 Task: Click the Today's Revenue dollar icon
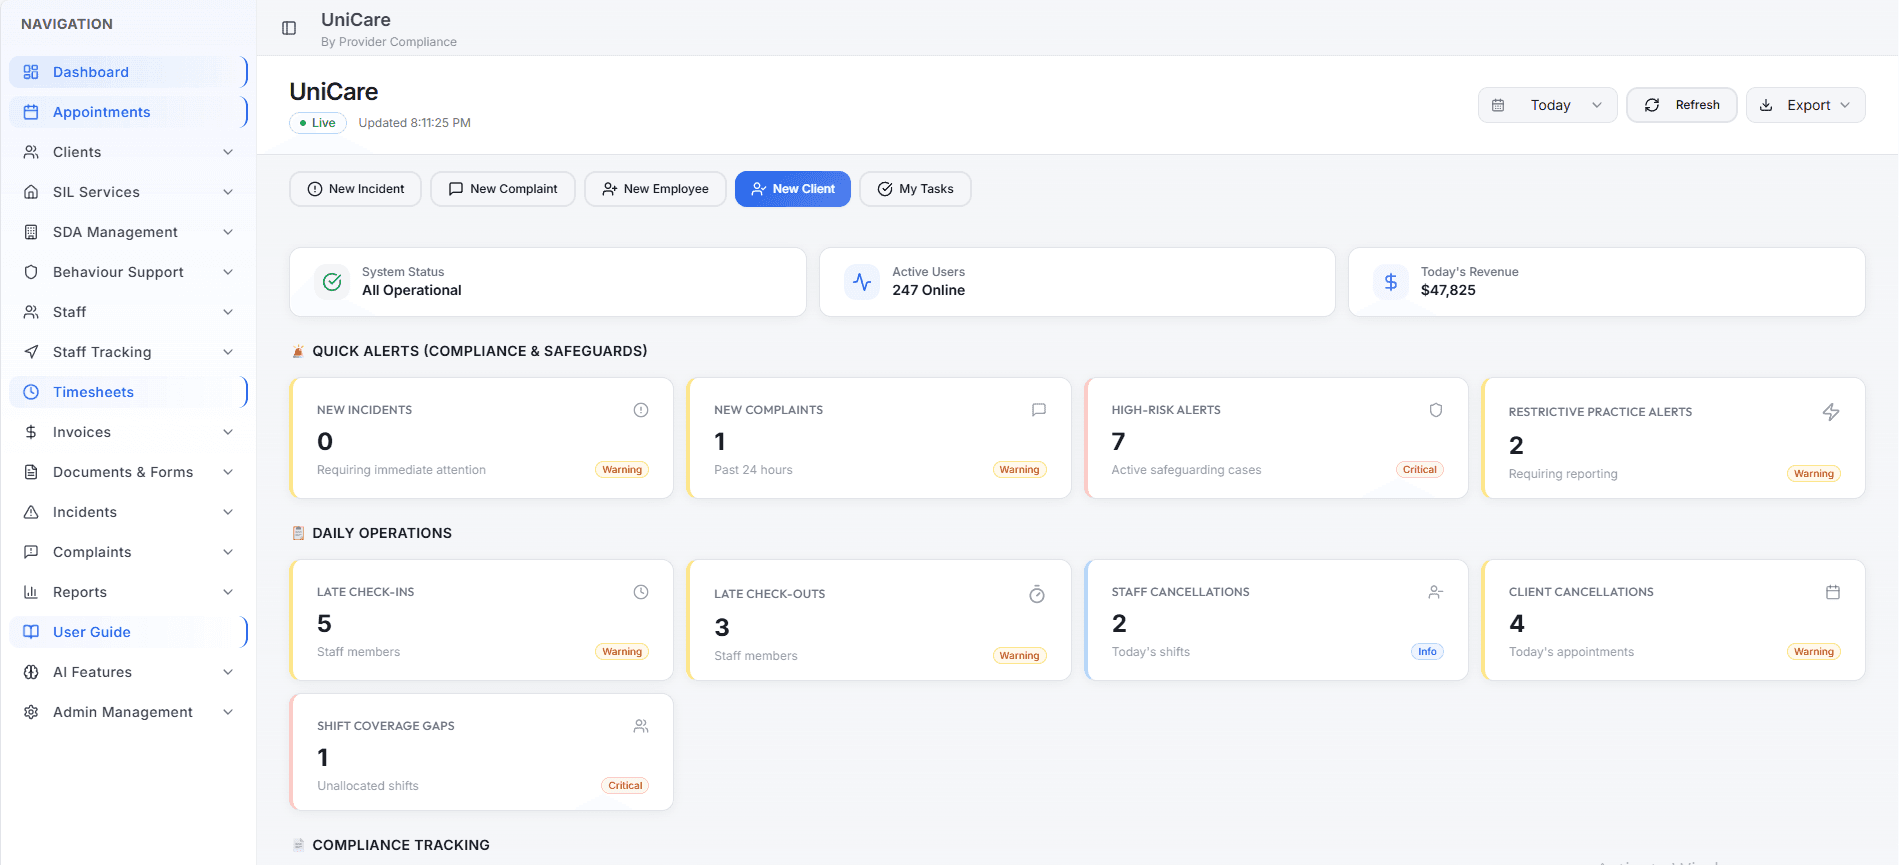pyautogui.click(x=1391, y=282)
